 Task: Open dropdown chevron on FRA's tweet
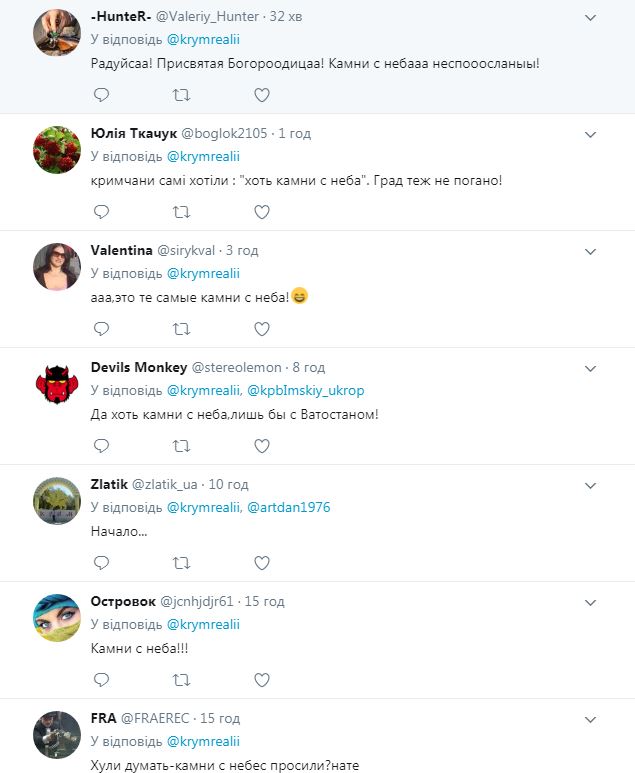(x=590, y=718)
